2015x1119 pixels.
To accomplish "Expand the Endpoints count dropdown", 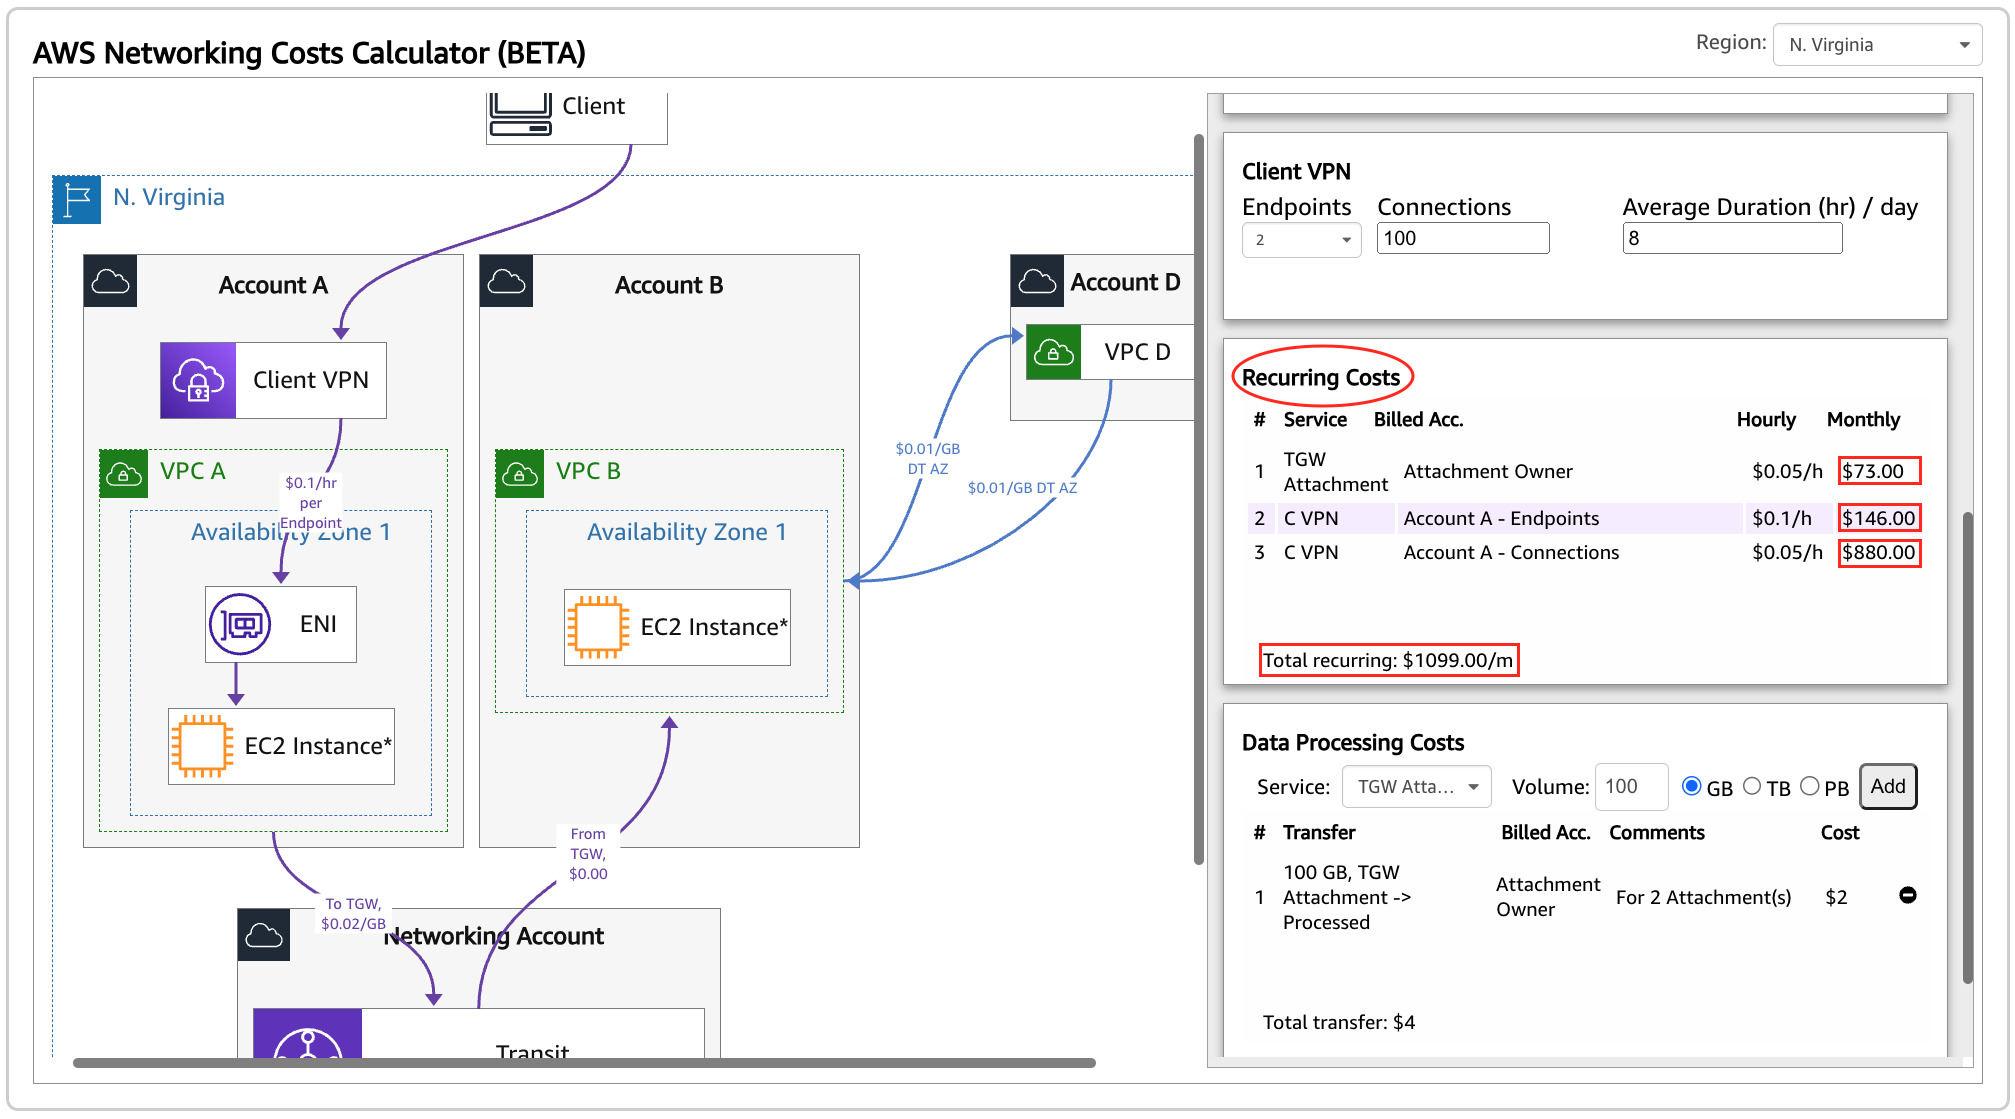I will coord(1301,240).
